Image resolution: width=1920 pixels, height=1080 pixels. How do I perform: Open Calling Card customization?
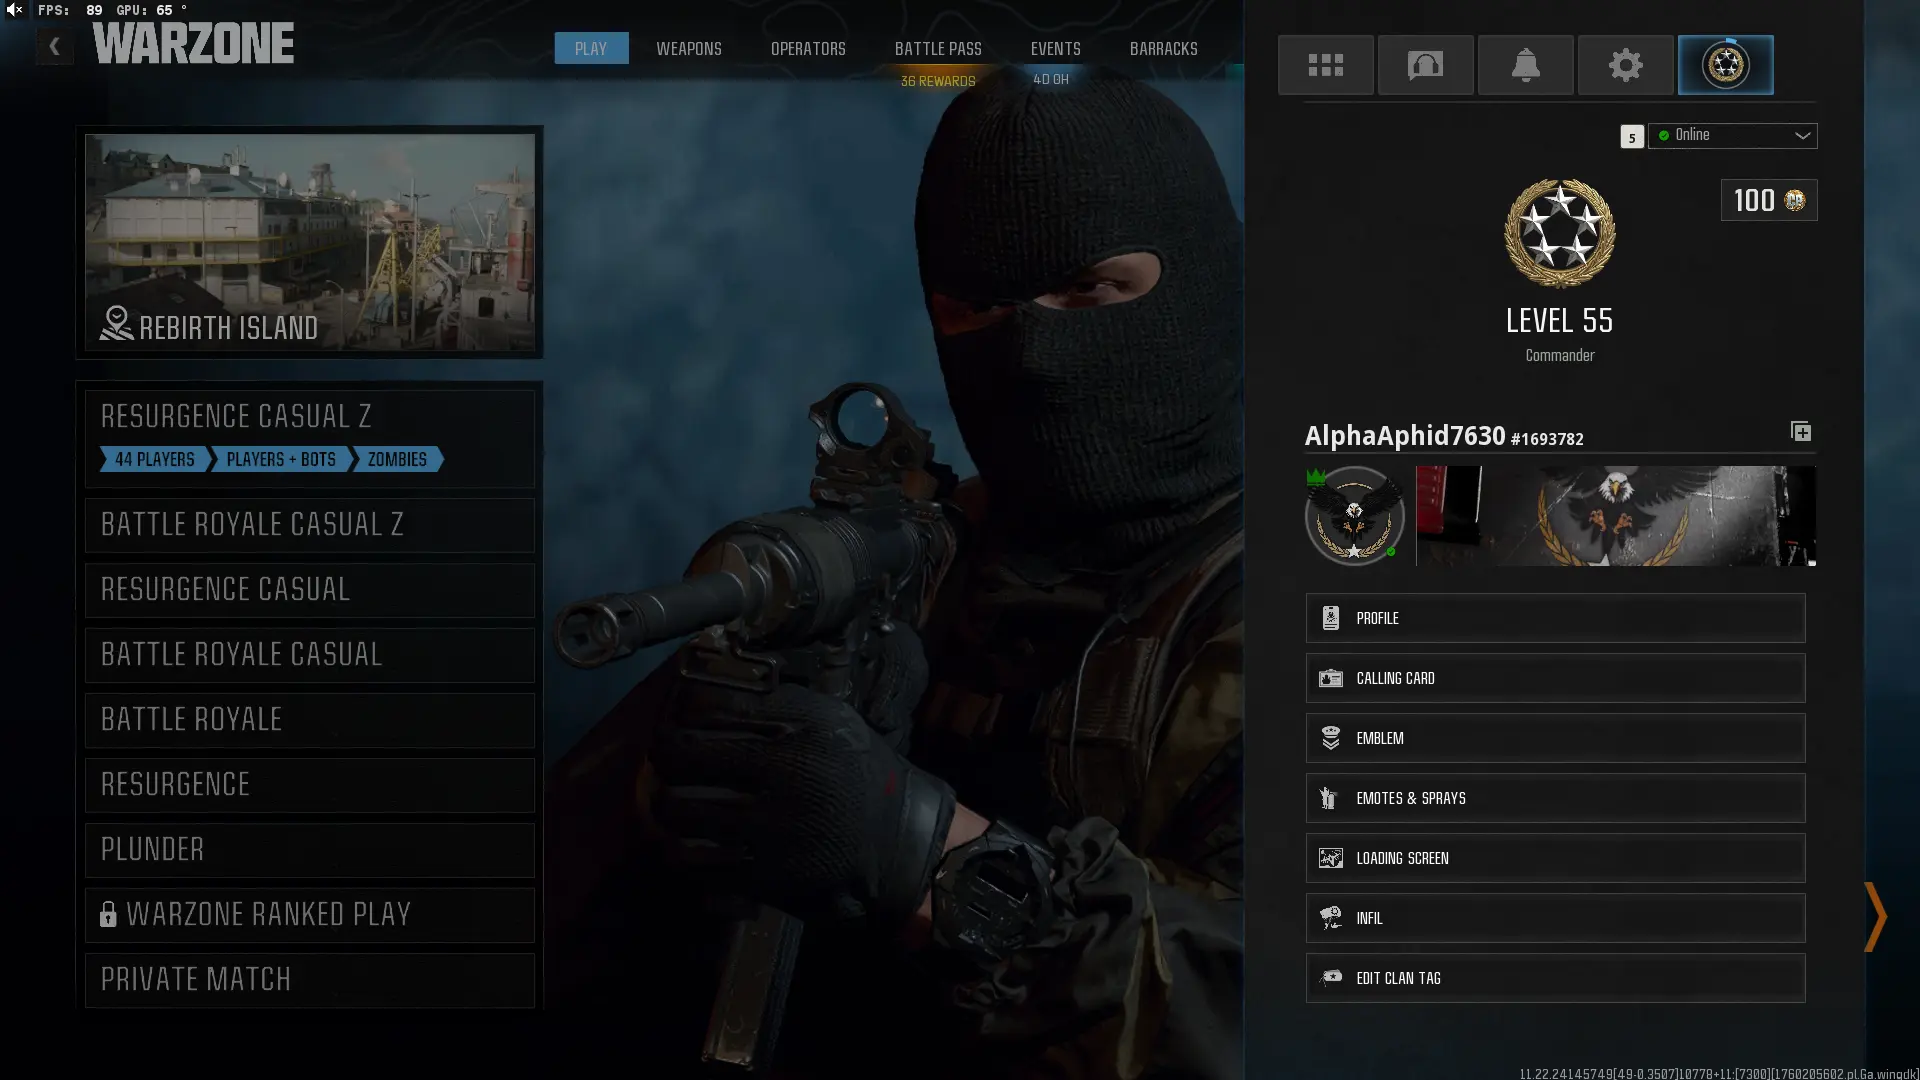[x=1555, y=678]
